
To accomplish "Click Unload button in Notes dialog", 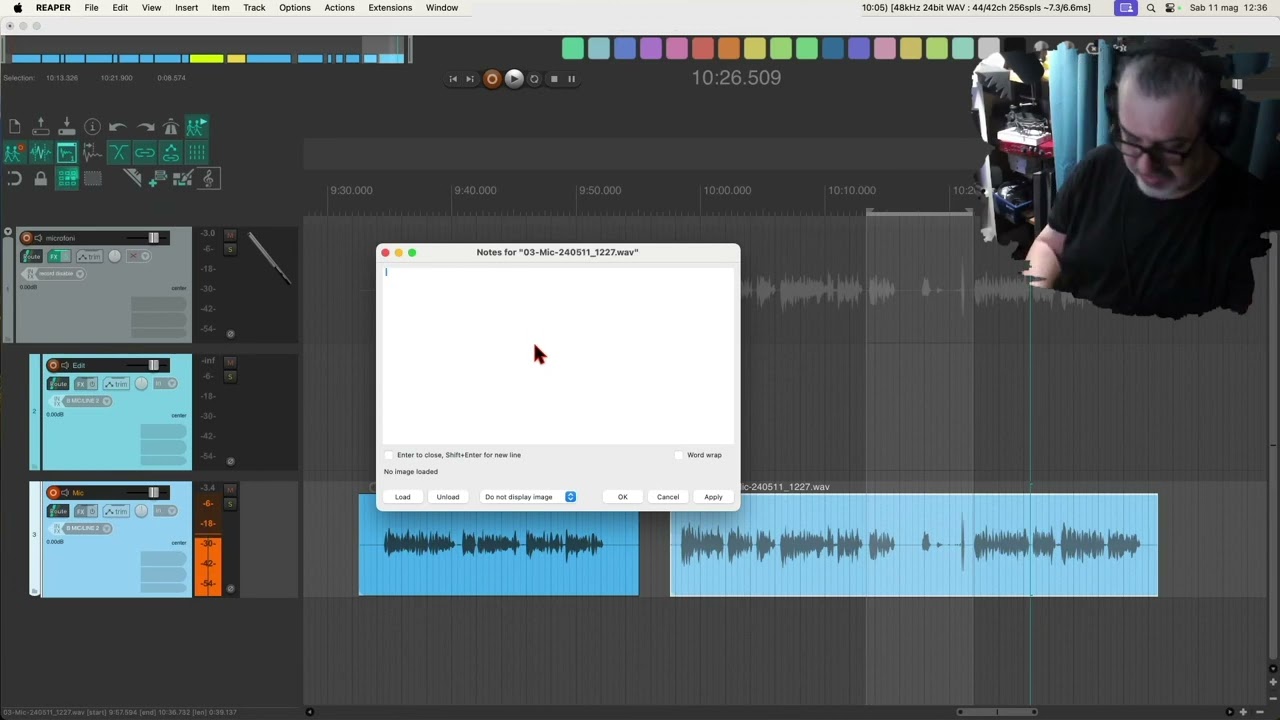I will point(448,497).
